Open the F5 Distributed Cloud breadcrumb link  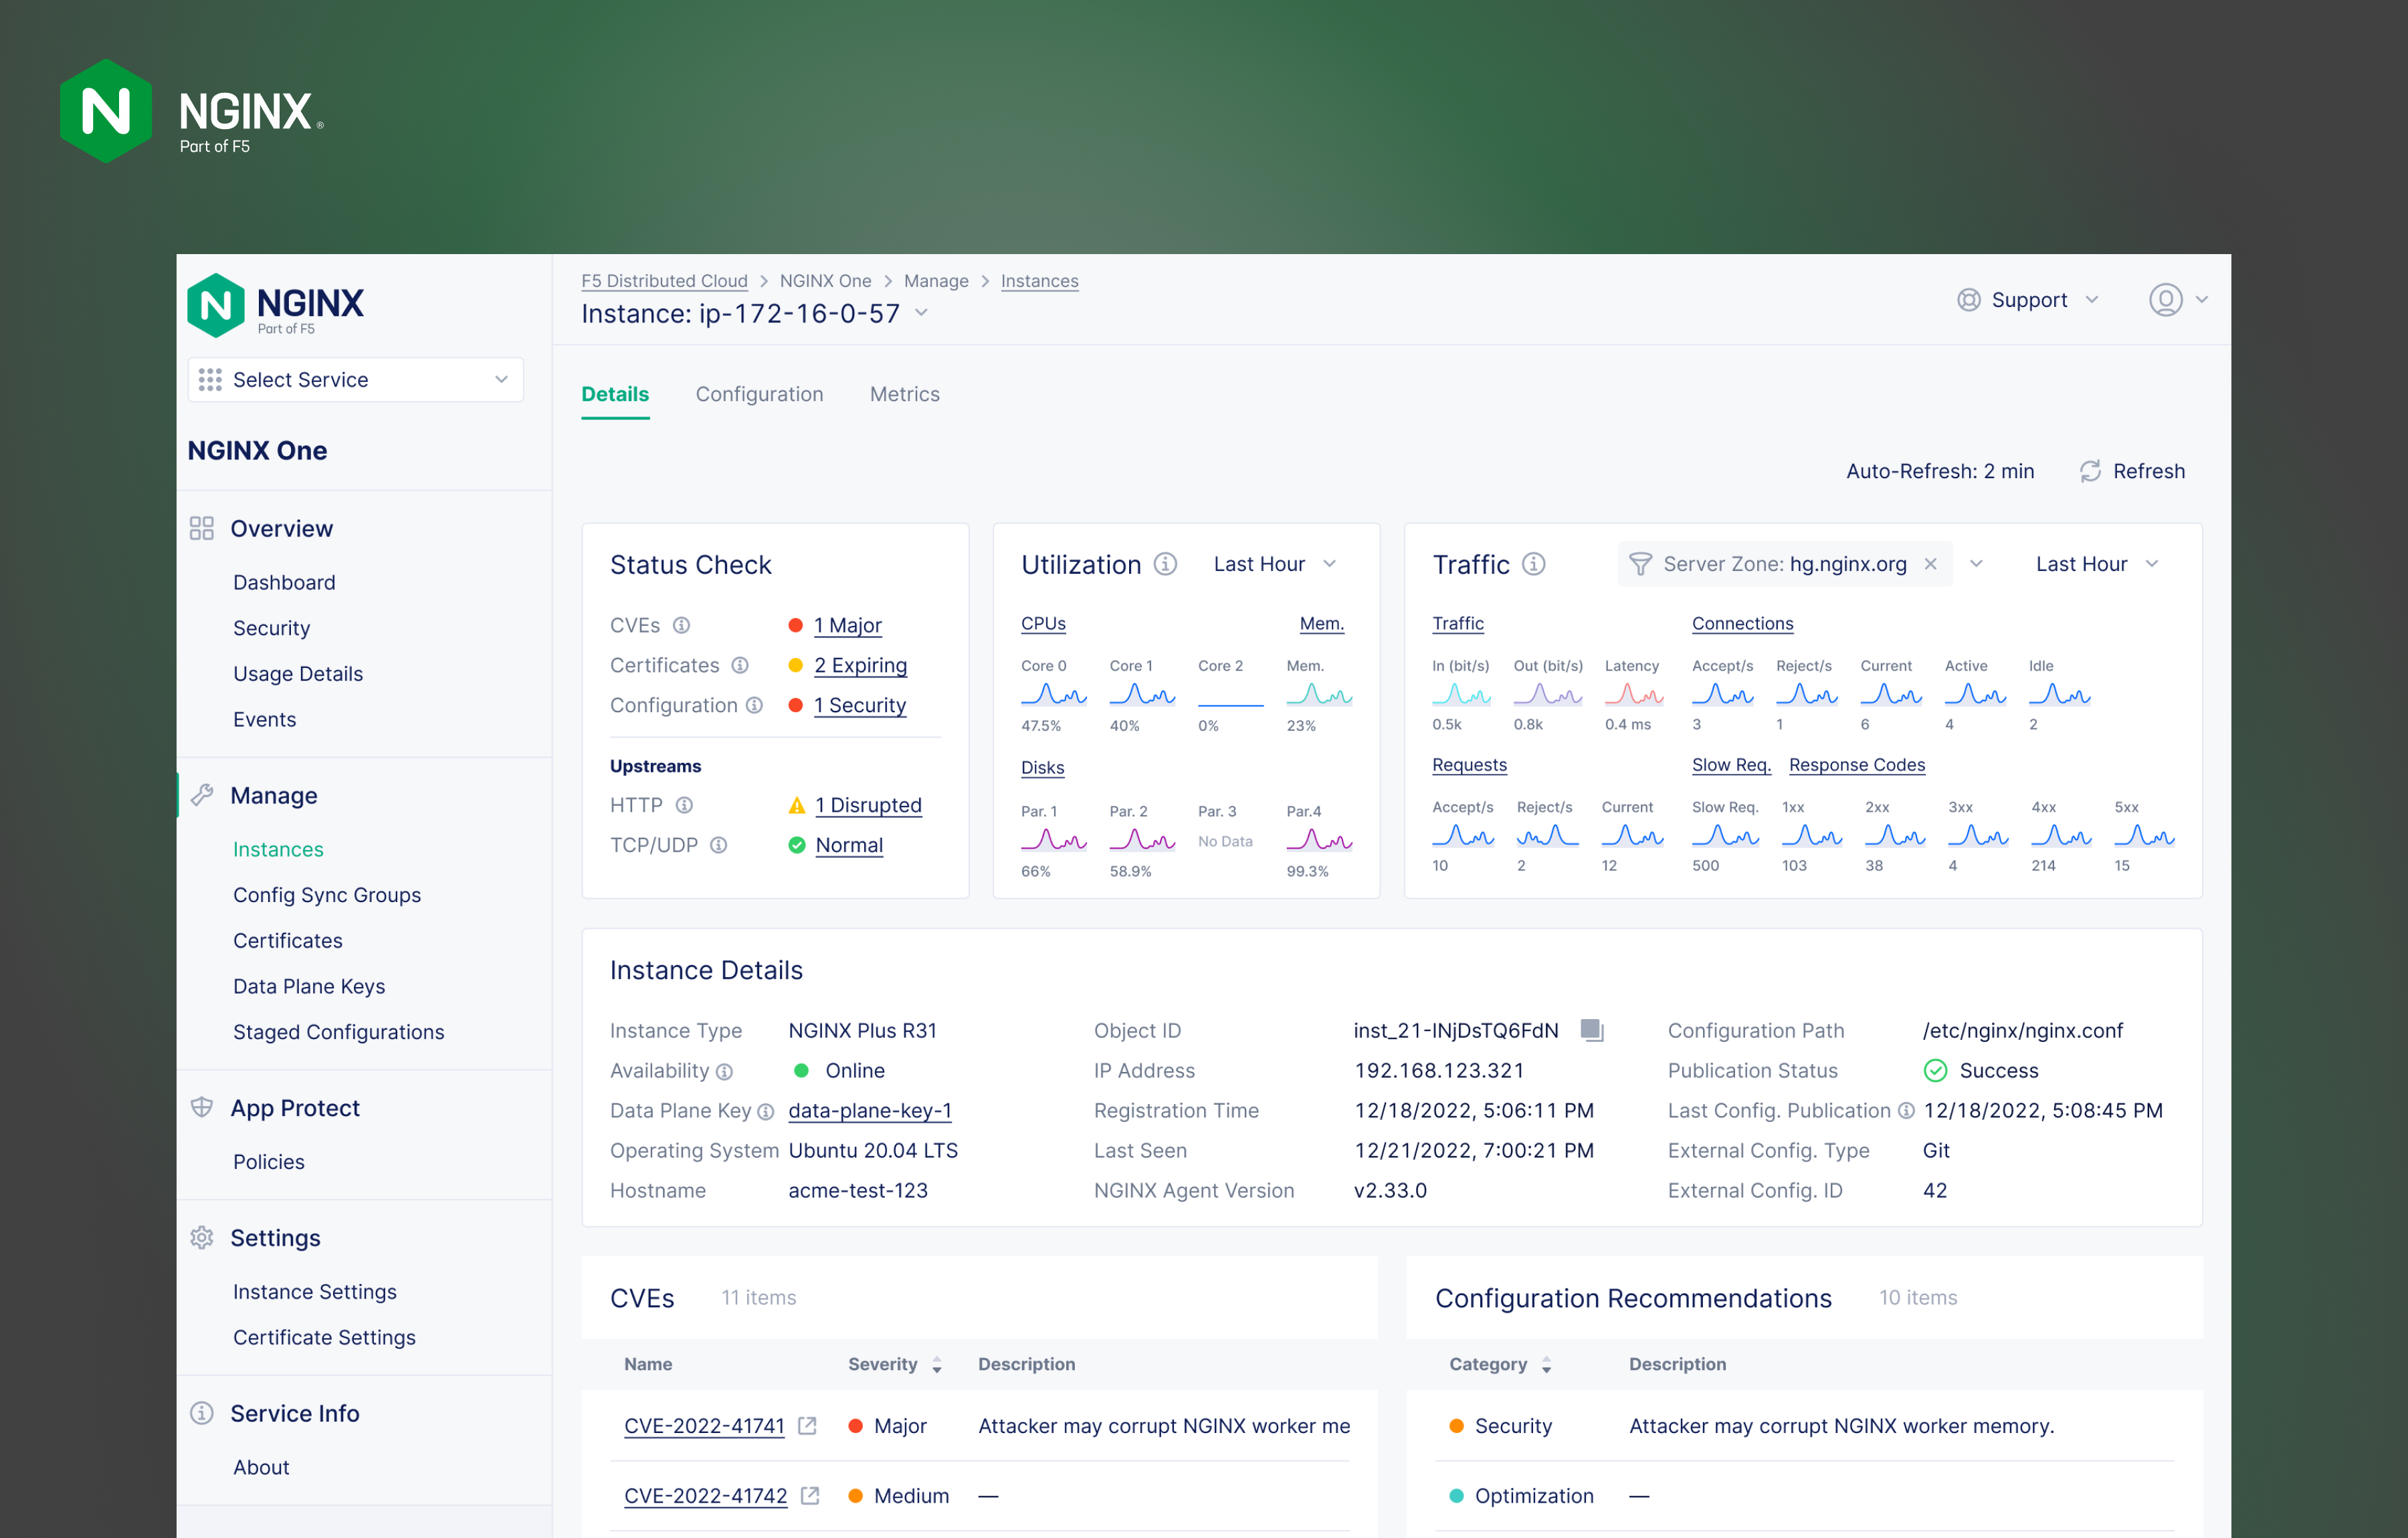664,281
